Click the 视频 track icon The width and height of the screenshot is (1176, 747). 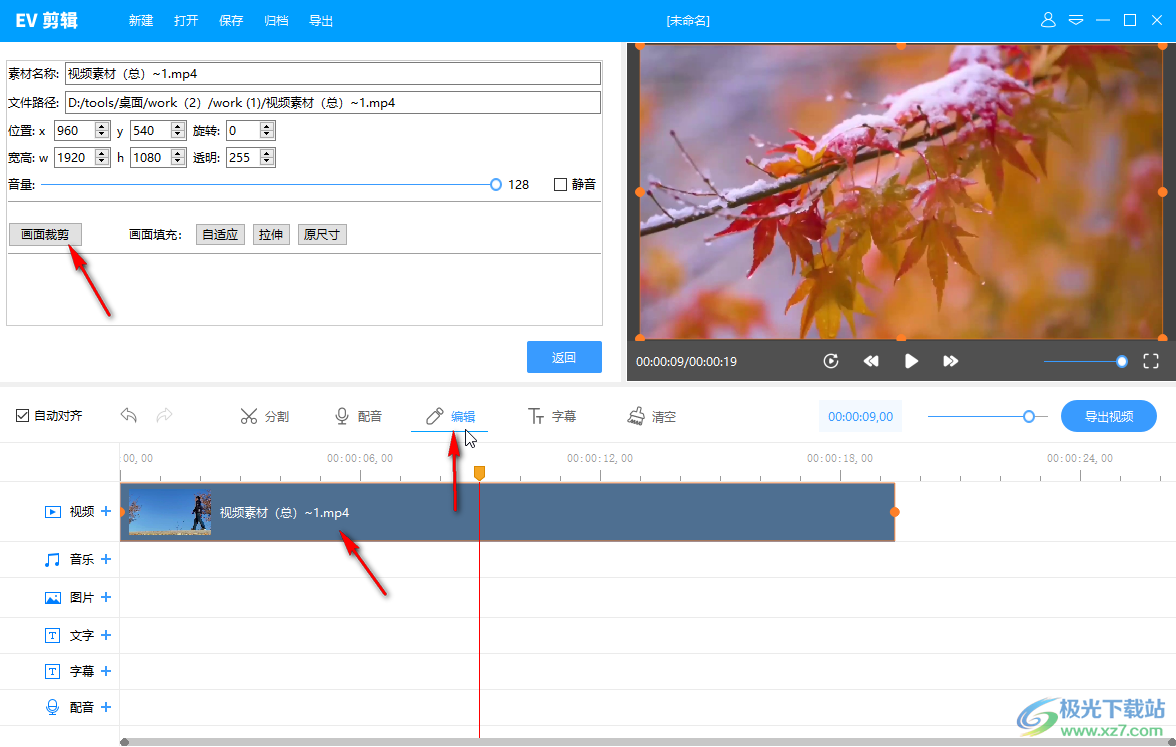(x=52, y=512)
